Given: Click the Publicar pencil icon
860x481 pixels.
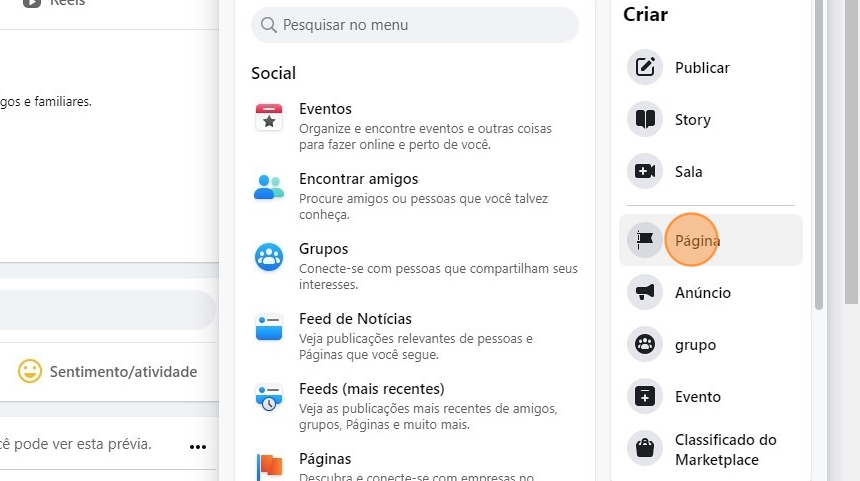Looking at the screenshot, I should click(645, 68).
